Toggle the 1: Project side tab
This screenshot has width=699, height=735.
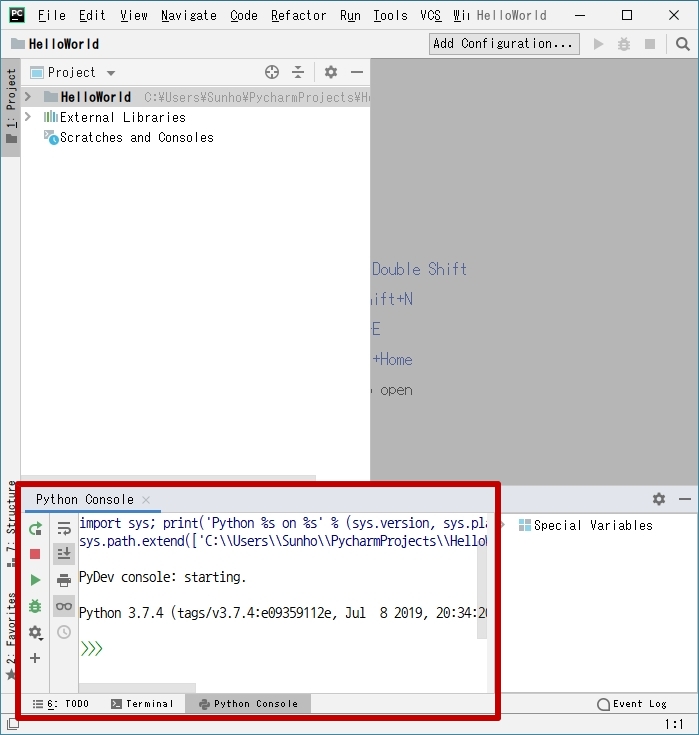pyautogui.click(x=11, y=106)
